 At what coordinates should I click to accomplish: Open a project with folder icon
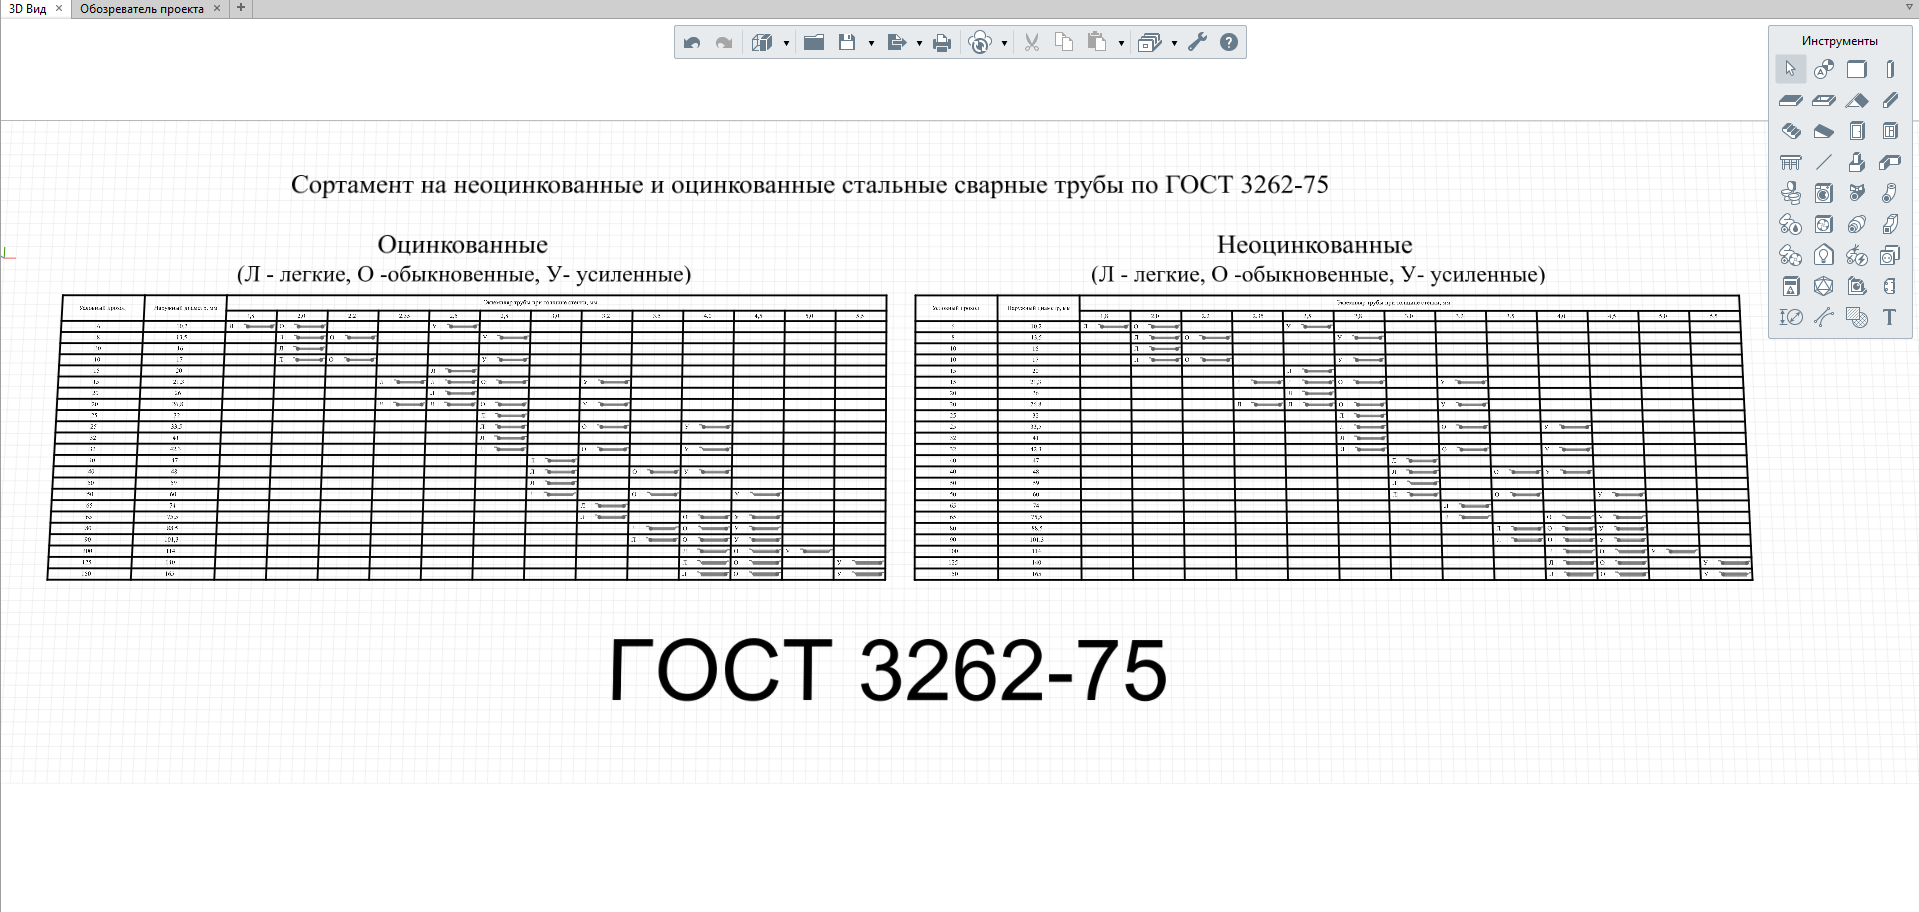pyautogui.click(x=814, y=42)
